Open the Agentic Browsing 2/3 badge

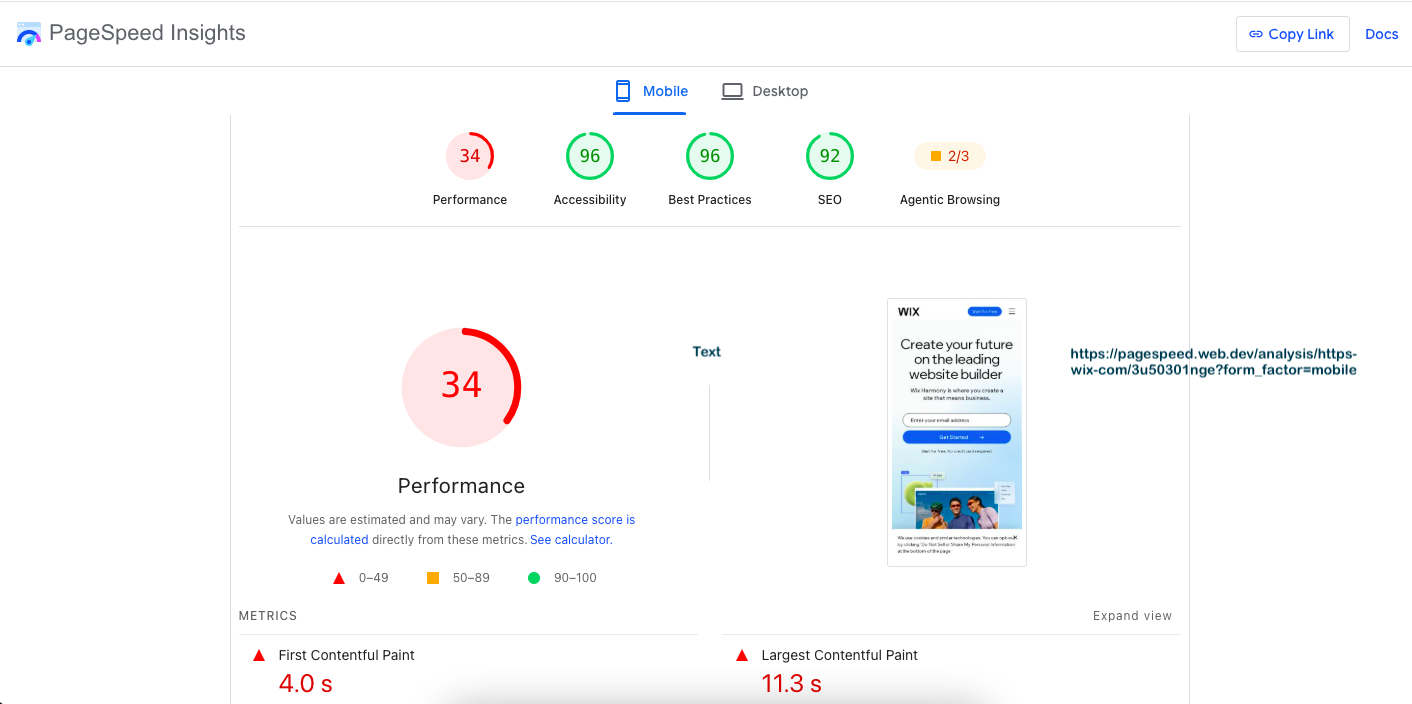(x=950, y=156)
